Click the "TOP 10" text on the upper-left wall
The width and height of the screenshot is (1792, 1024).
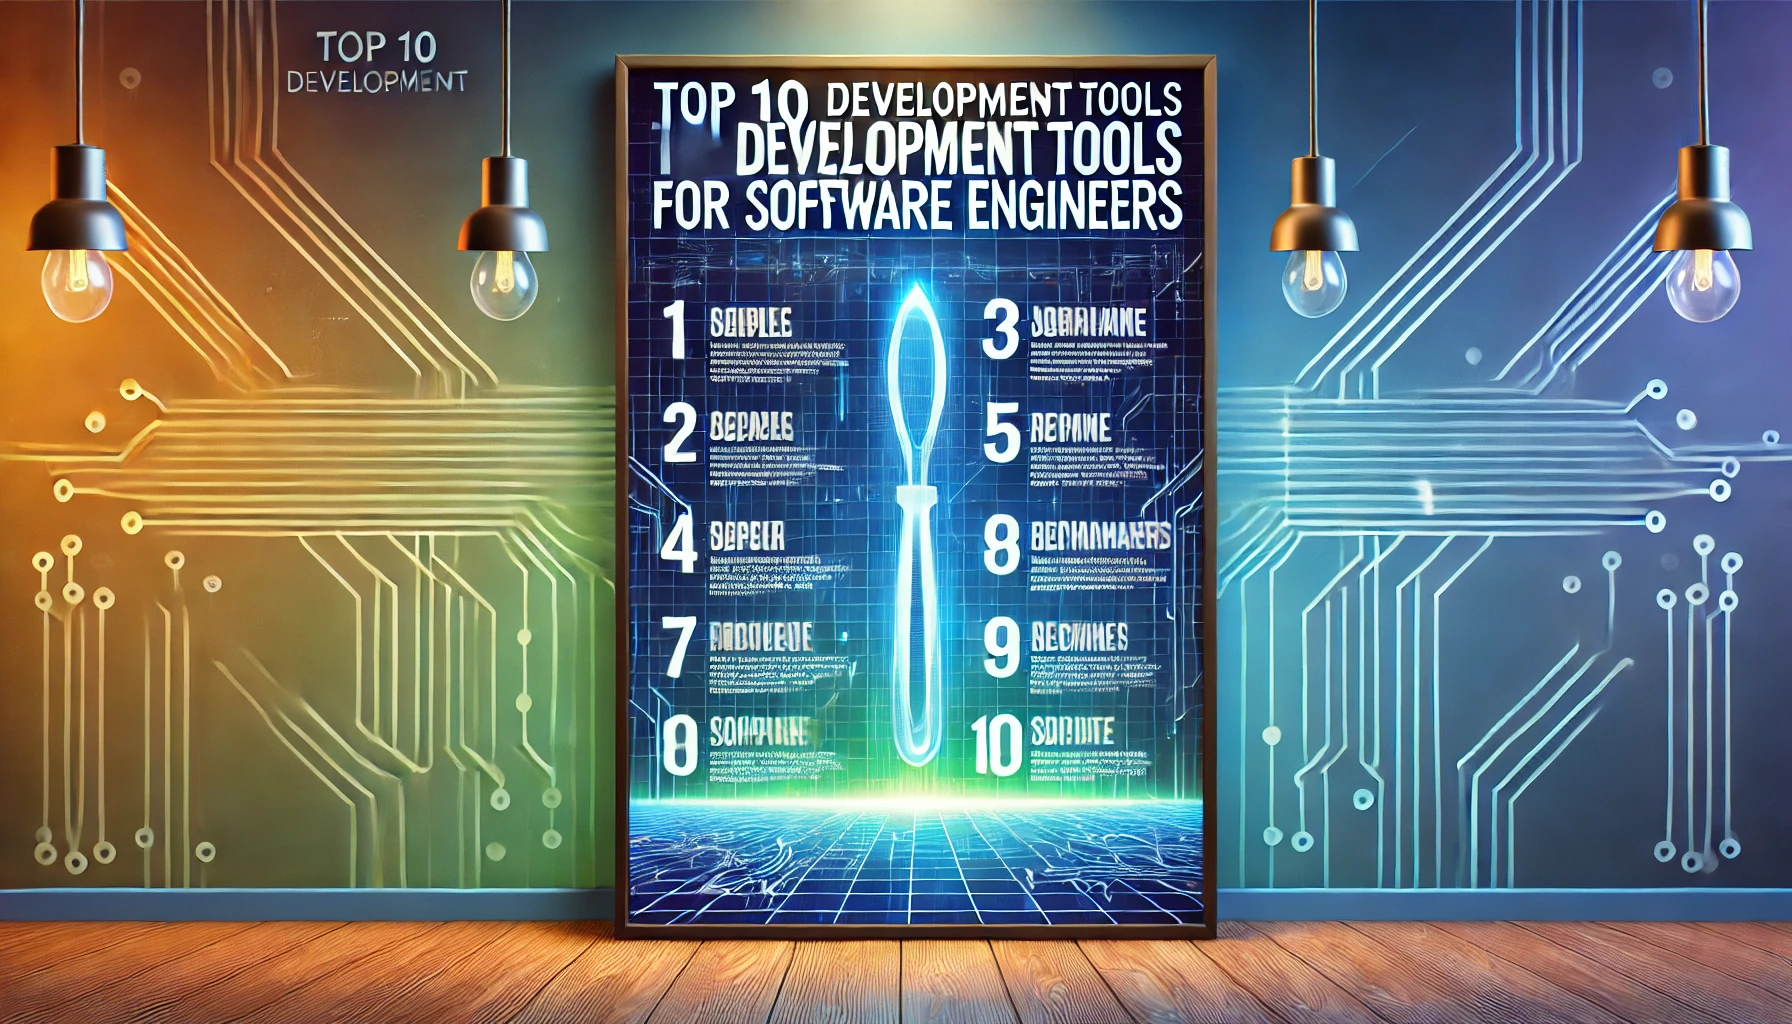(x=376, y=47)
